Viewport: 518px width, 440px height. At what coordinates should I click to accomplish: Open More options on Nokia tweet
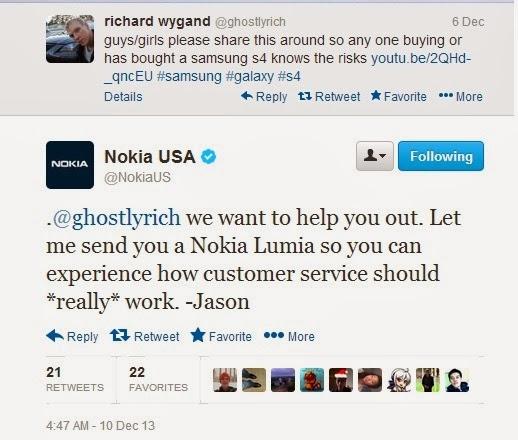[x=289, y=336]
